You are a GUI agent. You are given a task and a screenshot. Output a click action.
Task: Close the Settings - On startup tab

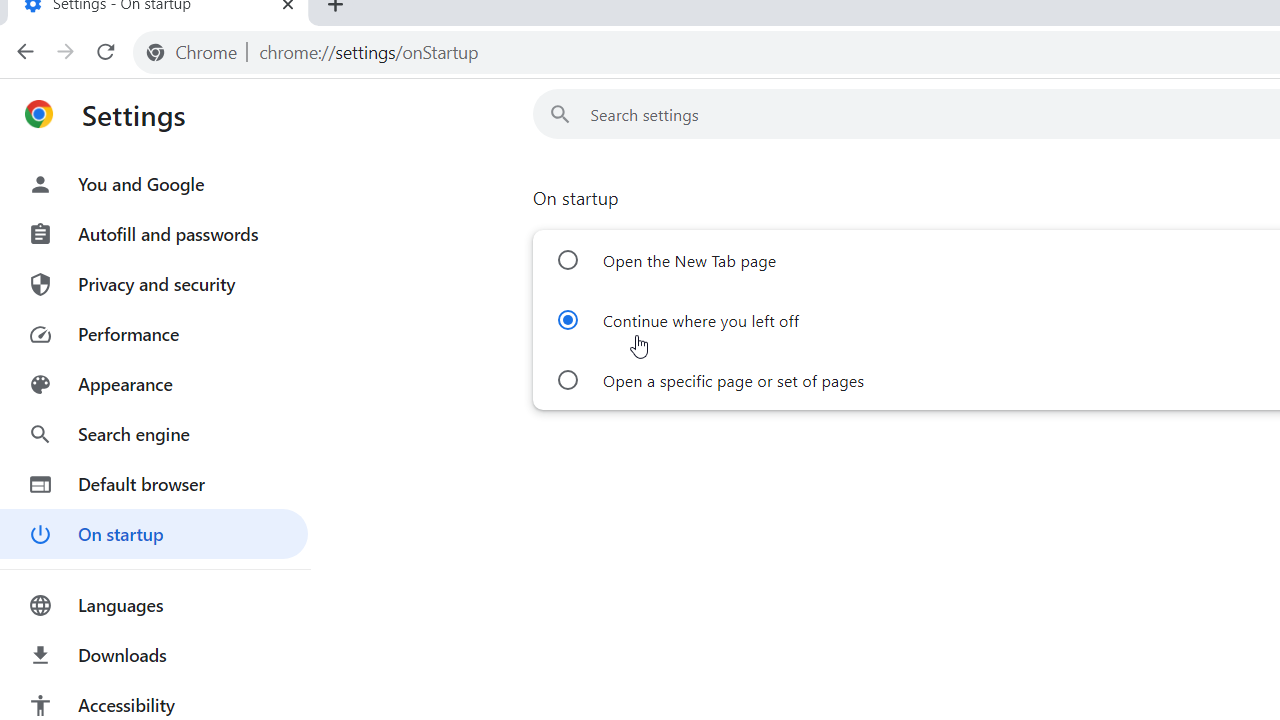point(288,6)
